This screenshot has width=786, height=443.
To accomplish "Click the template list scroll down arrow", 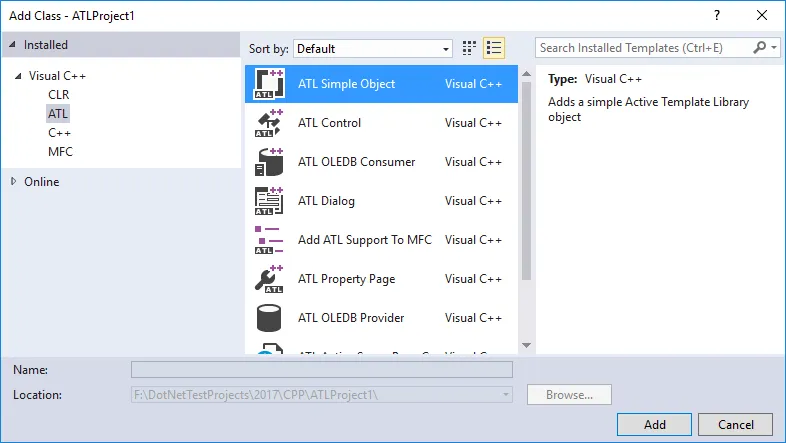I will pyautogui.click(x=526, y=345).
